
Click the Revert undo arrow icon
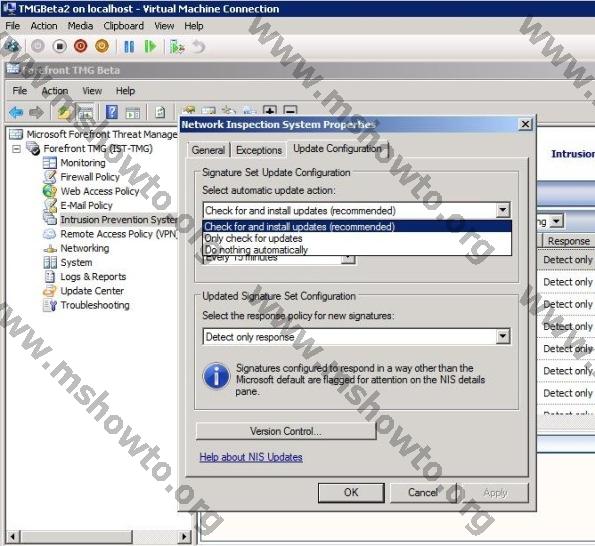pos(198,47)
